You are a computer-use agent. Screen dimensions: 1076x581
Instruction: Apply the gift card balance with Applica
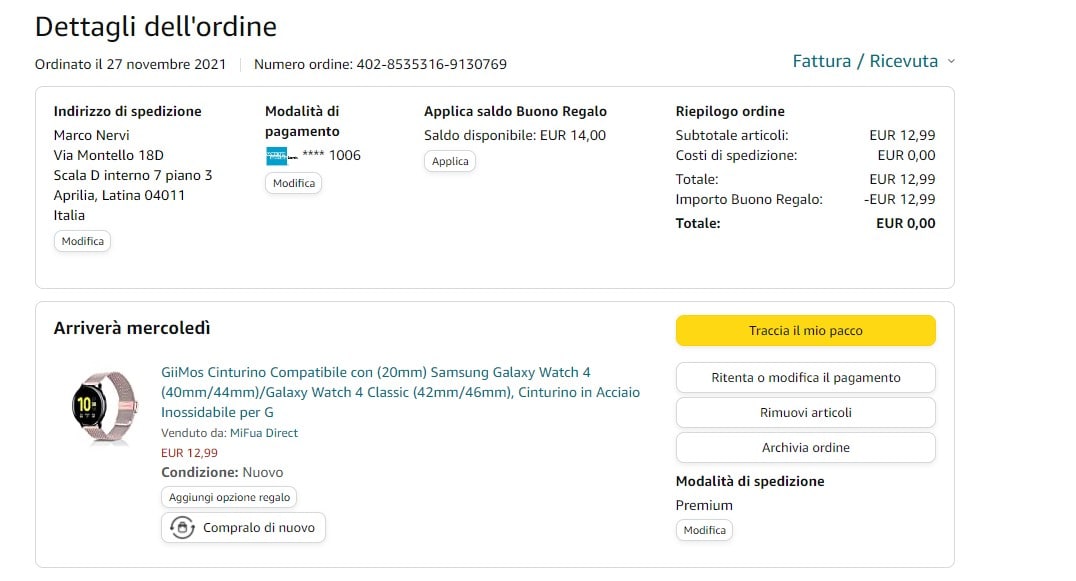(450, 161)
